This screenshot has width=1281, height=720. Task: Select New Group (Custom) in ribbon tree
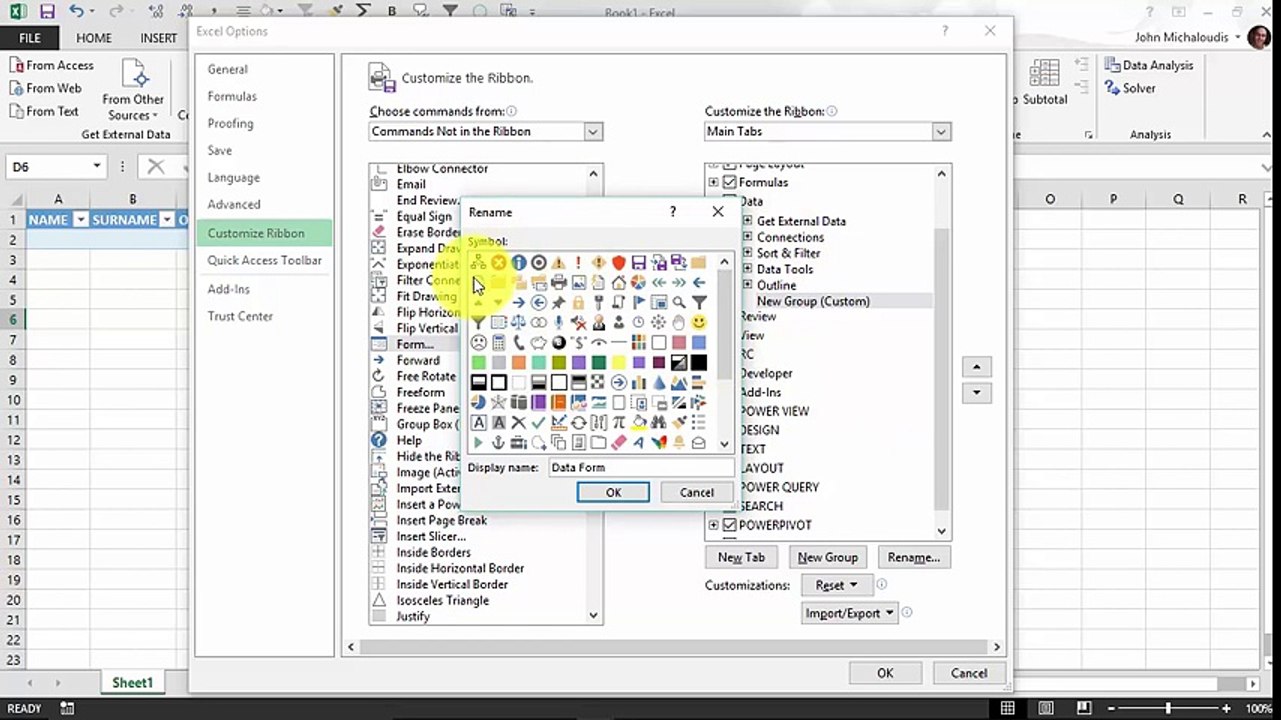[812, 301]
